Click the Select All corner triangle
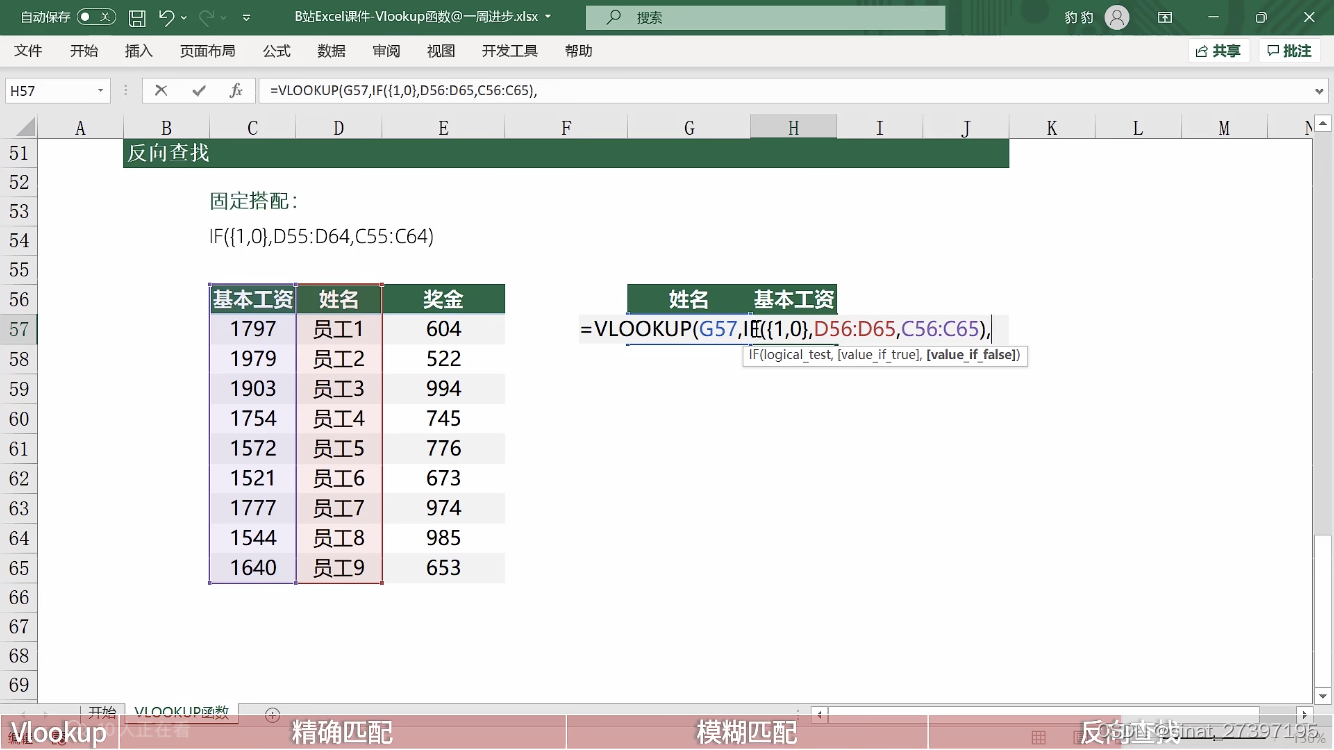 [x=24, y=128]
